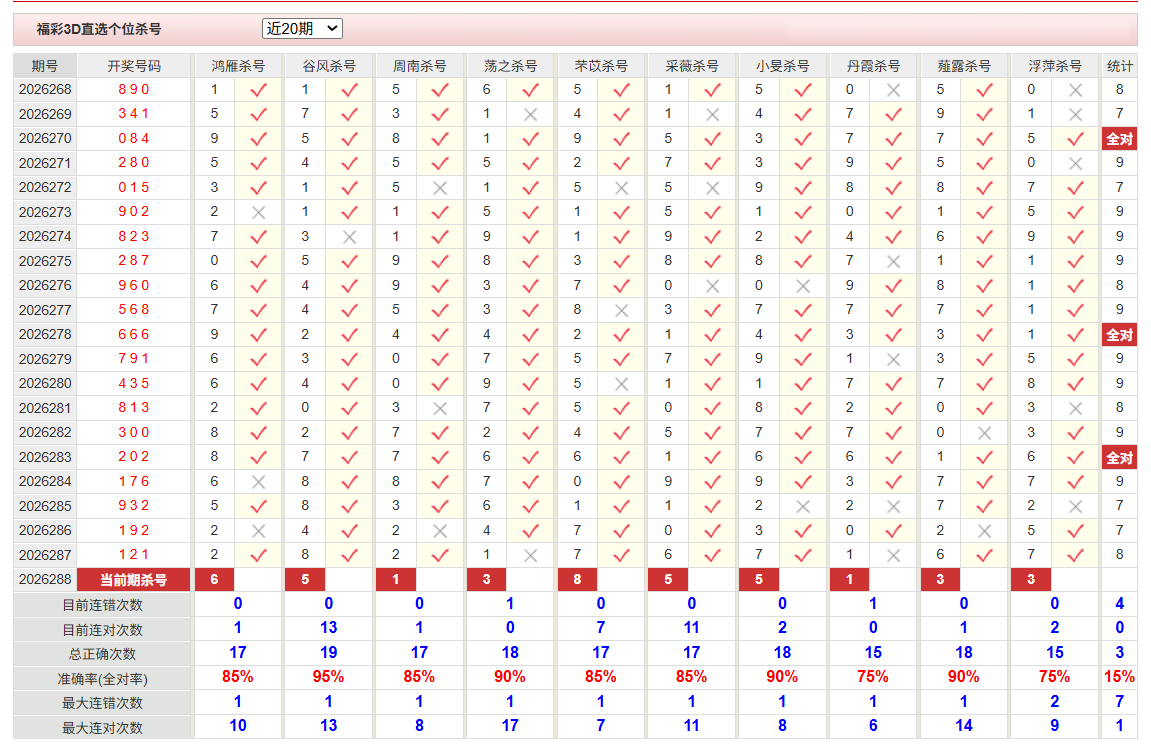Image resolution: width=1151 pixels, height=755 pixels.
Task: Click the 全对 badge in row 2026278
Action: click(x=1119, y=335)
